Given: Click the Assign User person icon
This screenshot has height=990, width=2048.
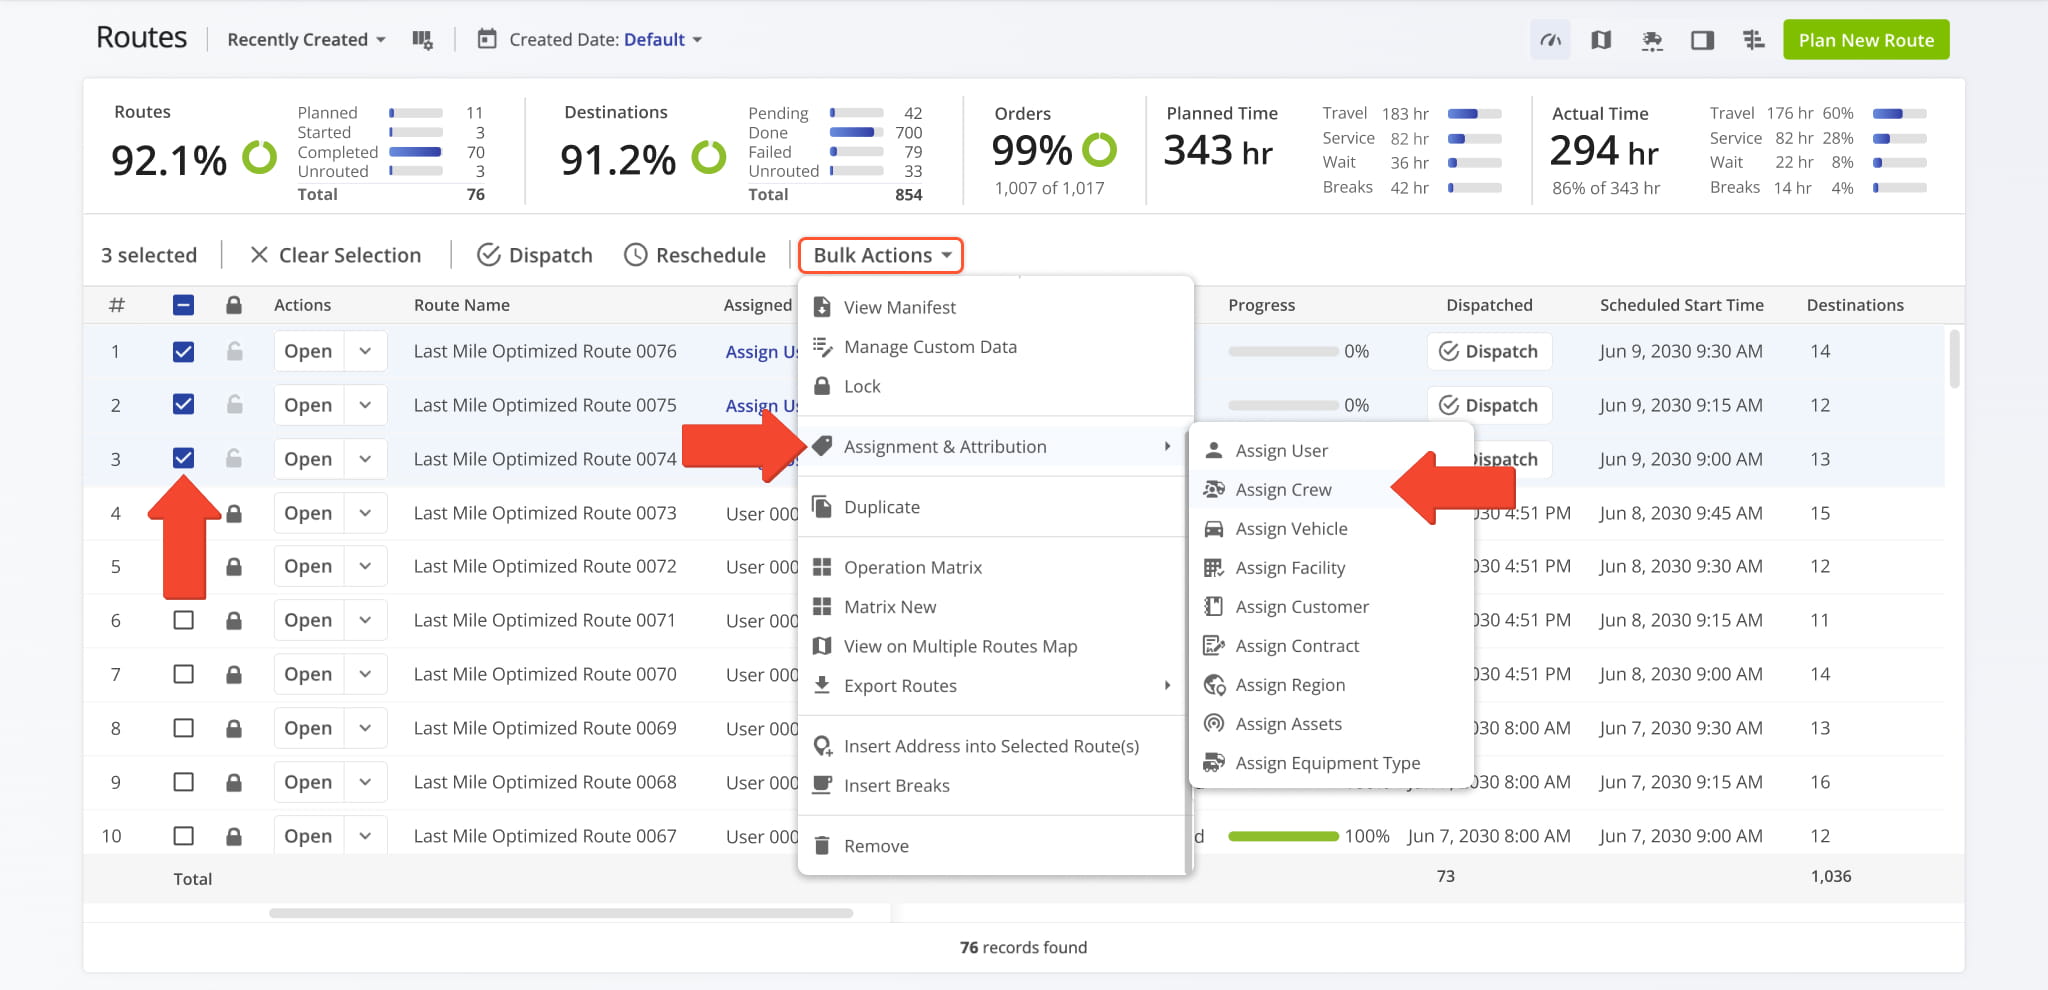Looking at the screenshot, I should click(1214, 450).
